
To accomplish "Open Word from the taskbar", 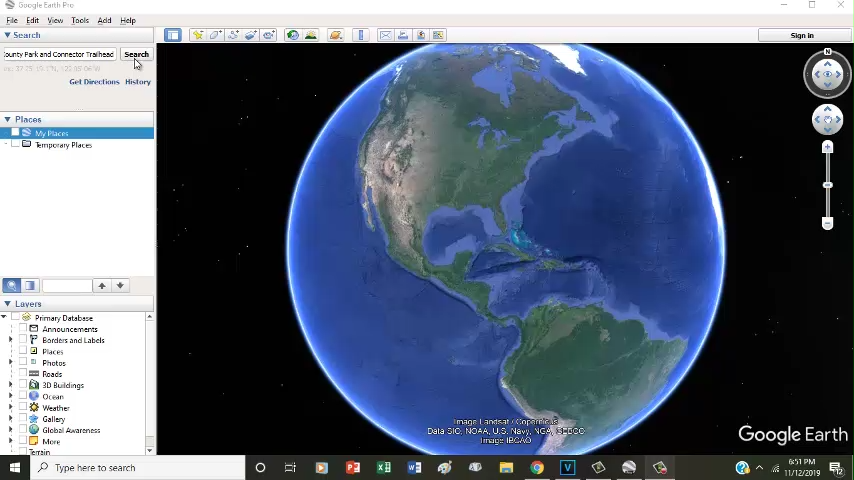I will (414, 467).
